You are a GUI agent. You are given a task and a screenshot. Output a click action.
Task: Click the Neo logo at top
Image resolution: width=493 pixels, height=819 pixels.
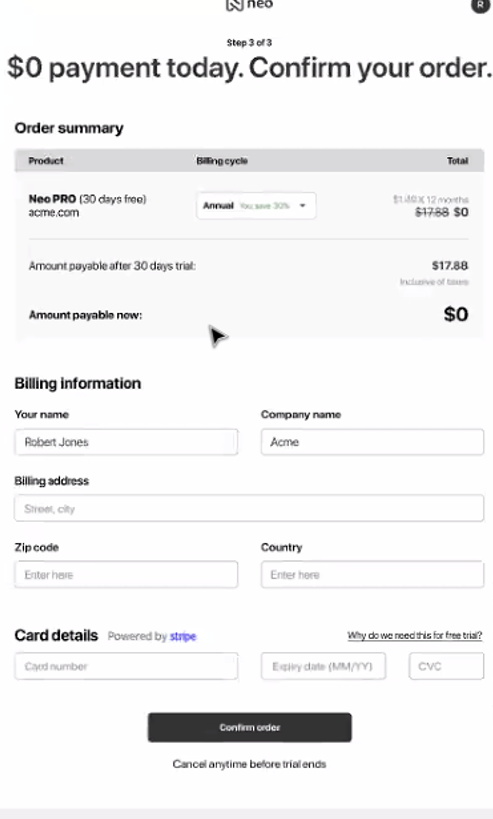[x=249, y=5]
